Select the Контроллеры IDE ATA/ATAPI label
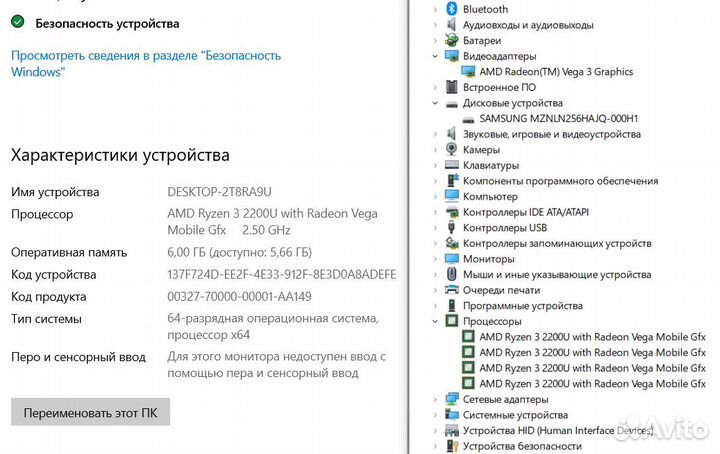 pyautogui.click(x=526, y=212)
